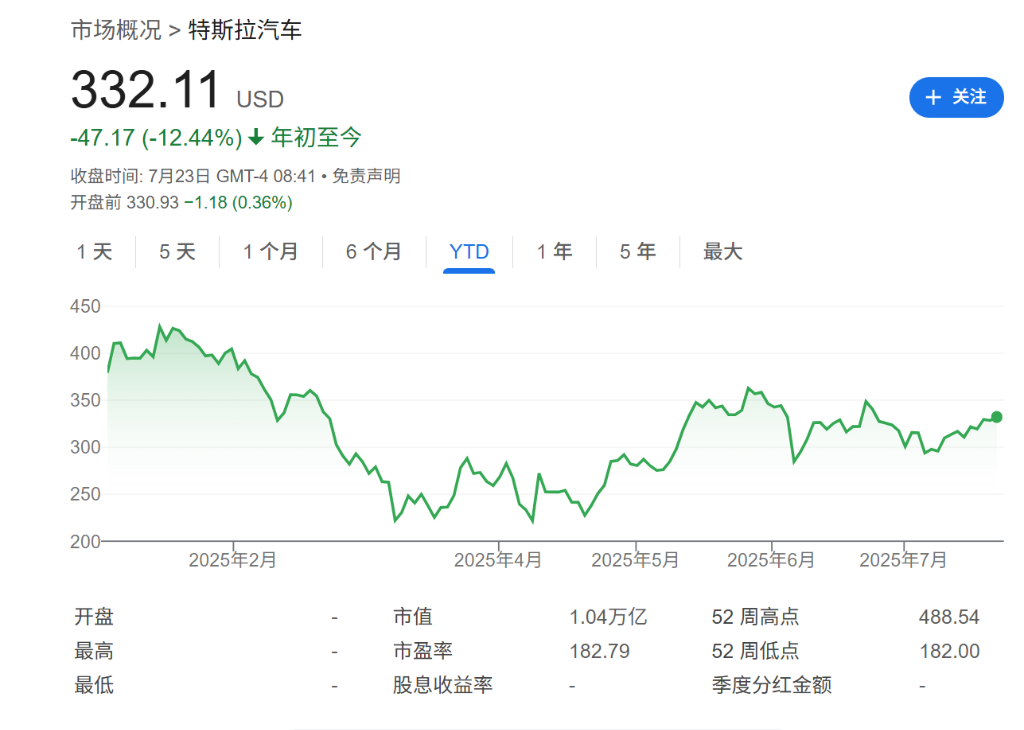Click the 2025年5月 axis label
This screenshot has width=1024, height=730.
click(x=635, y=560)
